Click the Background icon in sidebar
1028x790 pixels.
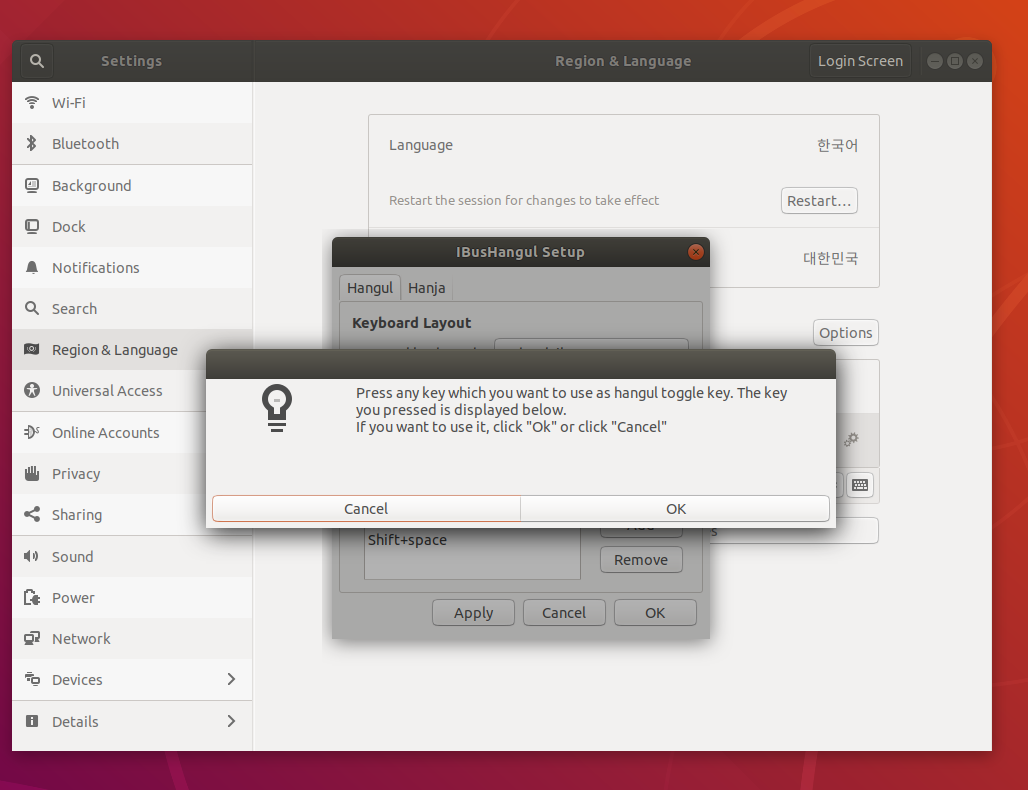click(31, 186)
